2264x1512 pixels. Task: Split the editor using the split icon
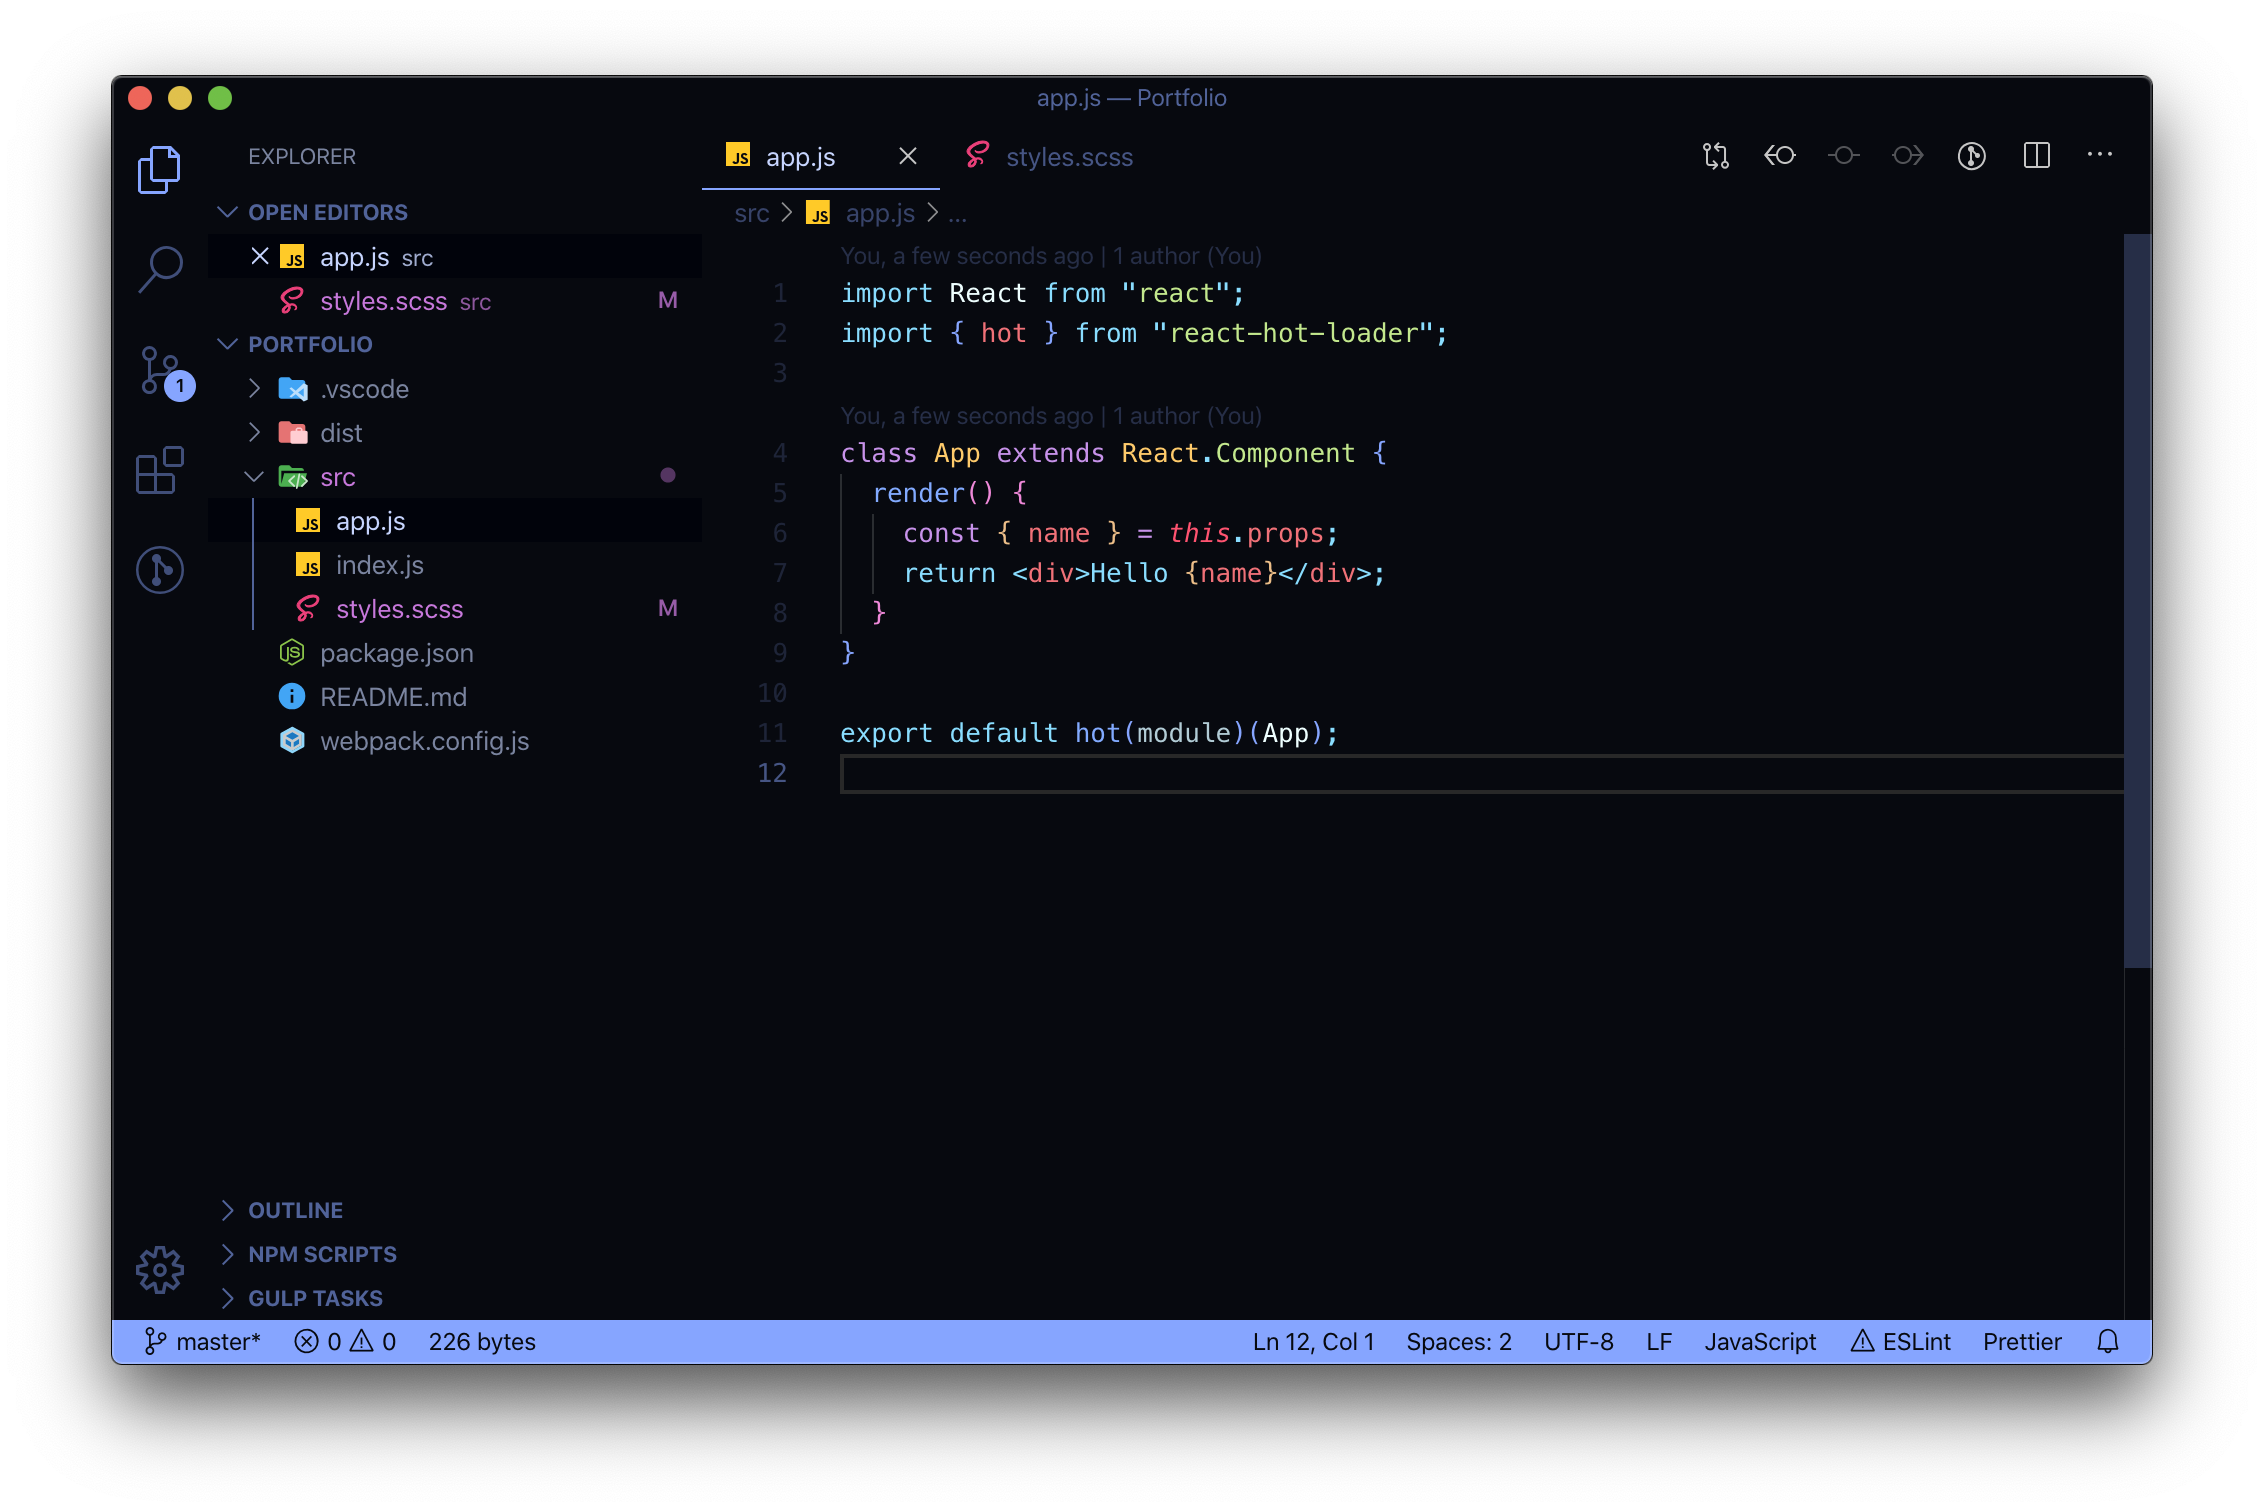point(2036,155)
